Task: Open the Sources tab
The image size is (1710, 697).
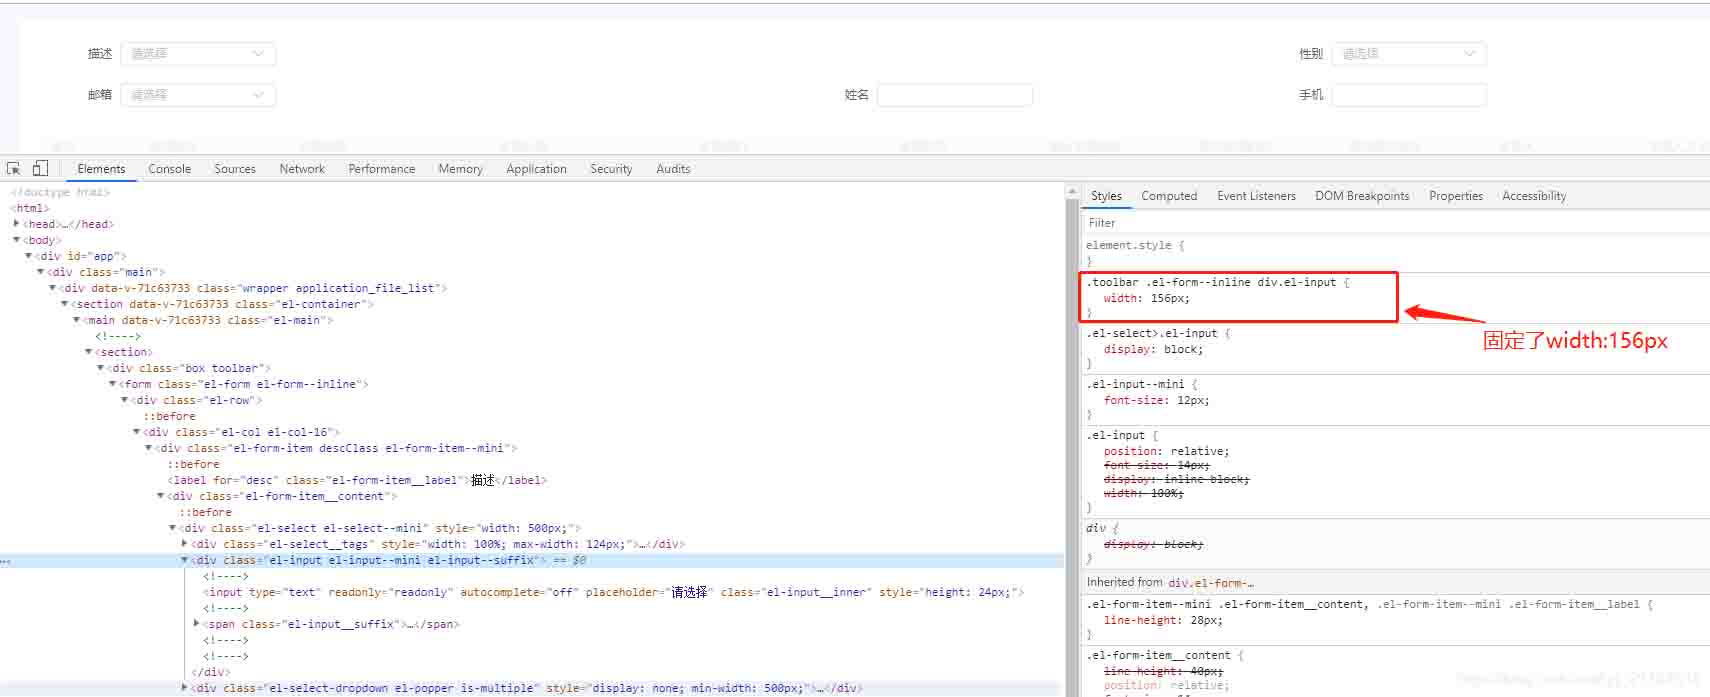Action: pos(235,169)
